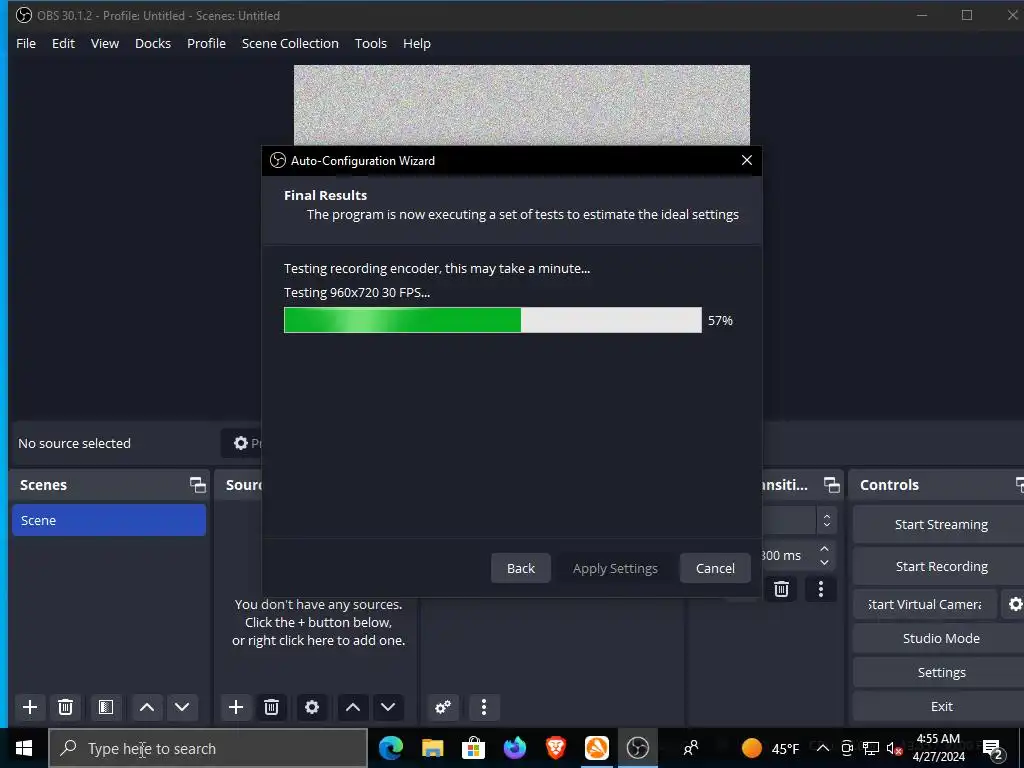Image resolution: width=1024 pixels, height=768 pixels.
Task: Open the Help menu
Action: pos(417,43)
